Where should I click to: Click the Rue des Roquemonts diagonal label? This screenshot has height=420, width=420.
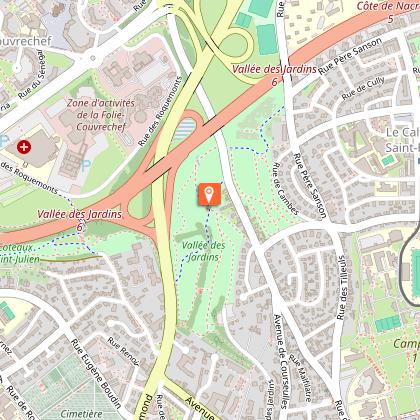click(x=161, y=112)
